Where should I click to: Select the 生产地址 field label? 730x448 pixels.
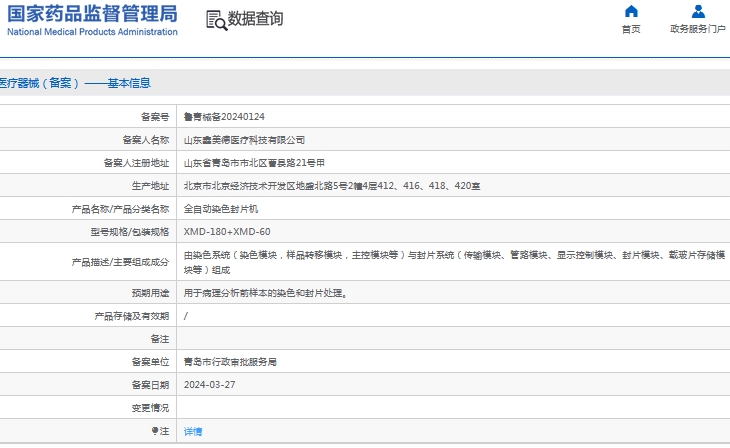[x=150, y=186]
